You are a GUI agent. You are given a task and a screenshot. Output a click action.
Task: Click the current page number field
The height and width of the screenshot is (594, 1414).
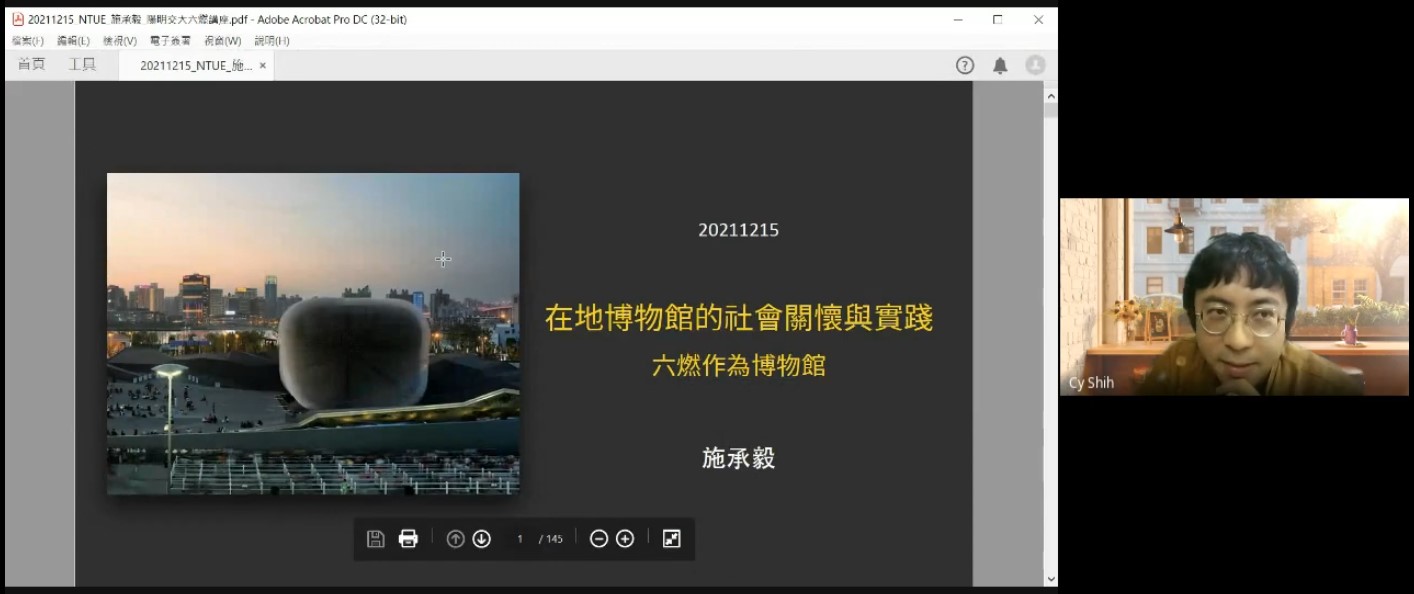[x=520, y=539]
